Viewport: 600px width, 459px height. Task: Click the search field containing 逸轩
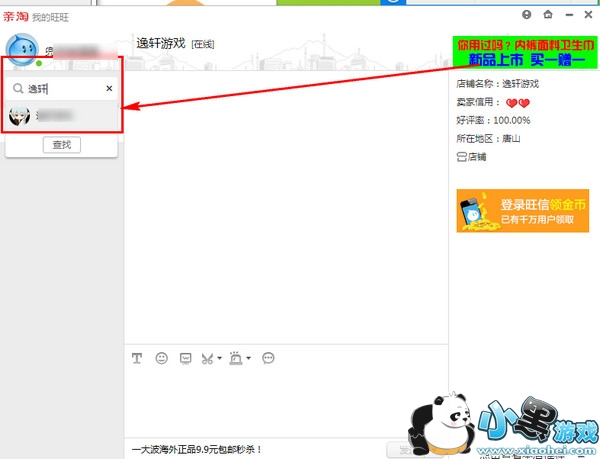click(61, 89)
